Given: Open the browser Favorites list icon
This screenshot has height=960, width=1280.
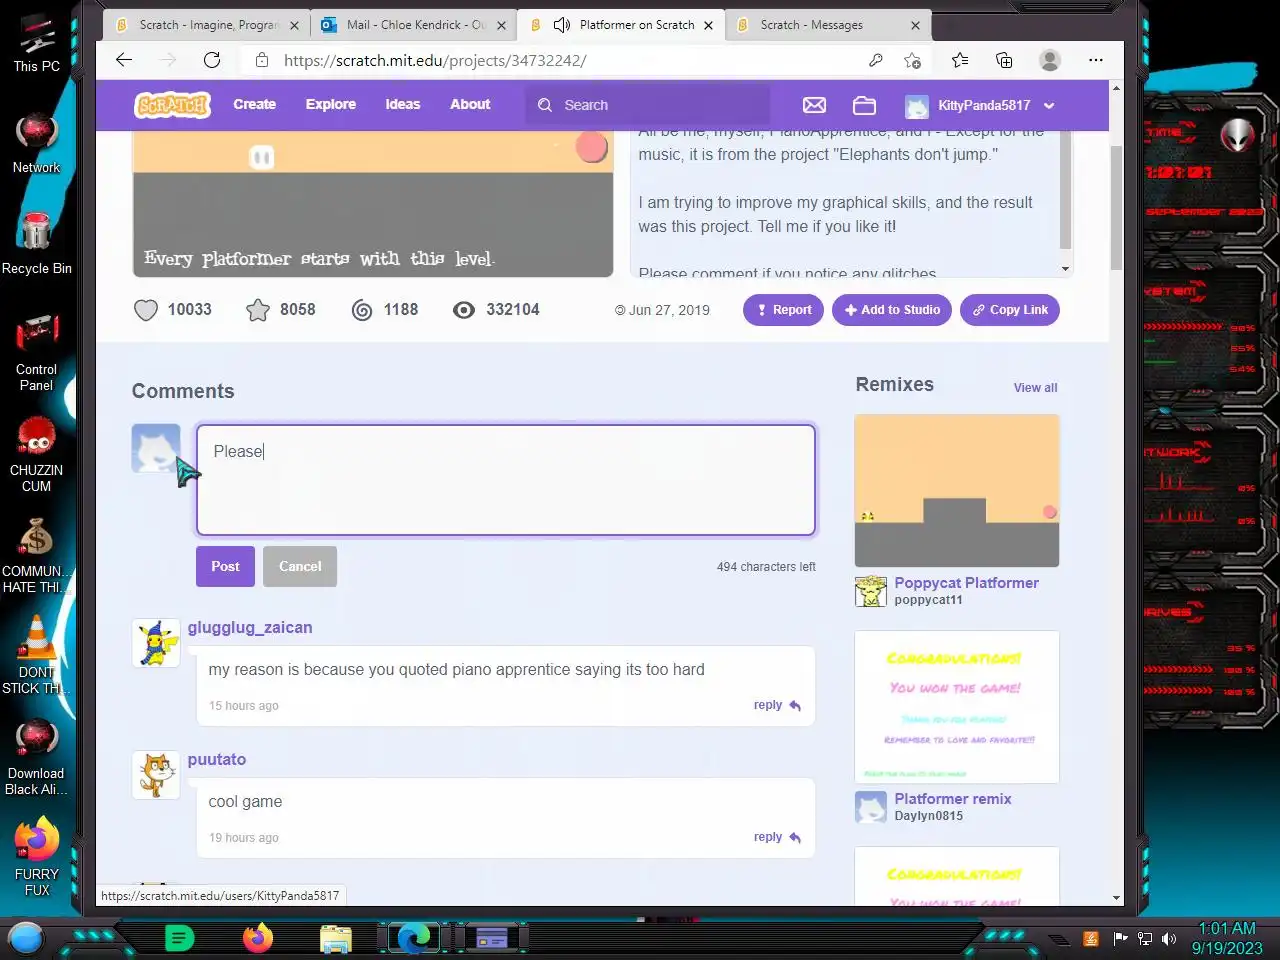Looking at the screenshot, I should [x=960, y=60].
